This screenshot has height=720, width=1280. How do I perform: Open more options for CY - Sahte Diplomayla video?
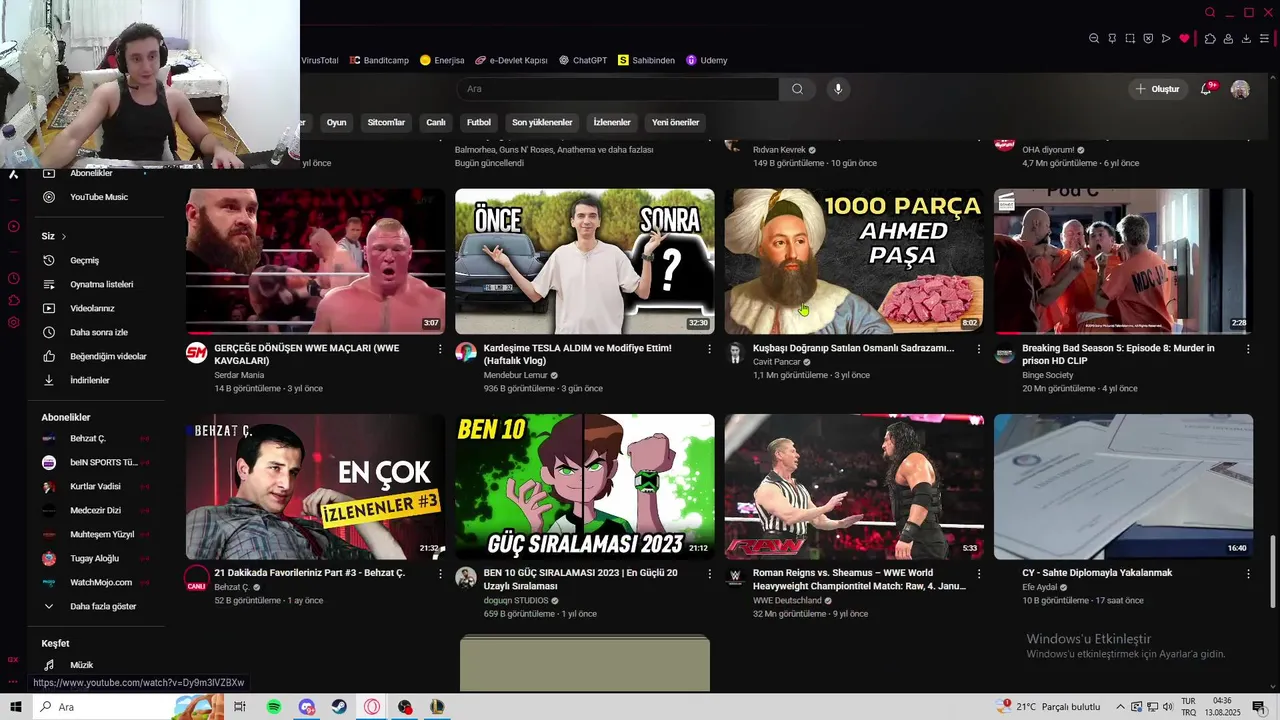(1247, 574)
